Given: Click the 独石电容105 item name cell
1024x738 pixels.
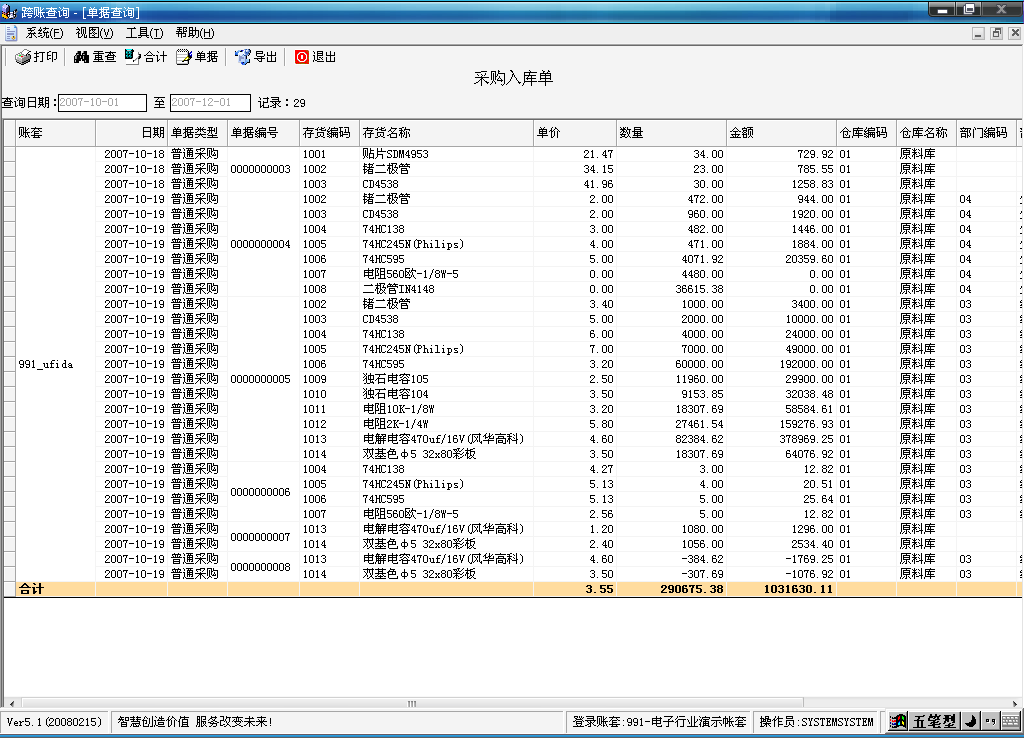Looking at the screenshot, I should [446, 379].
